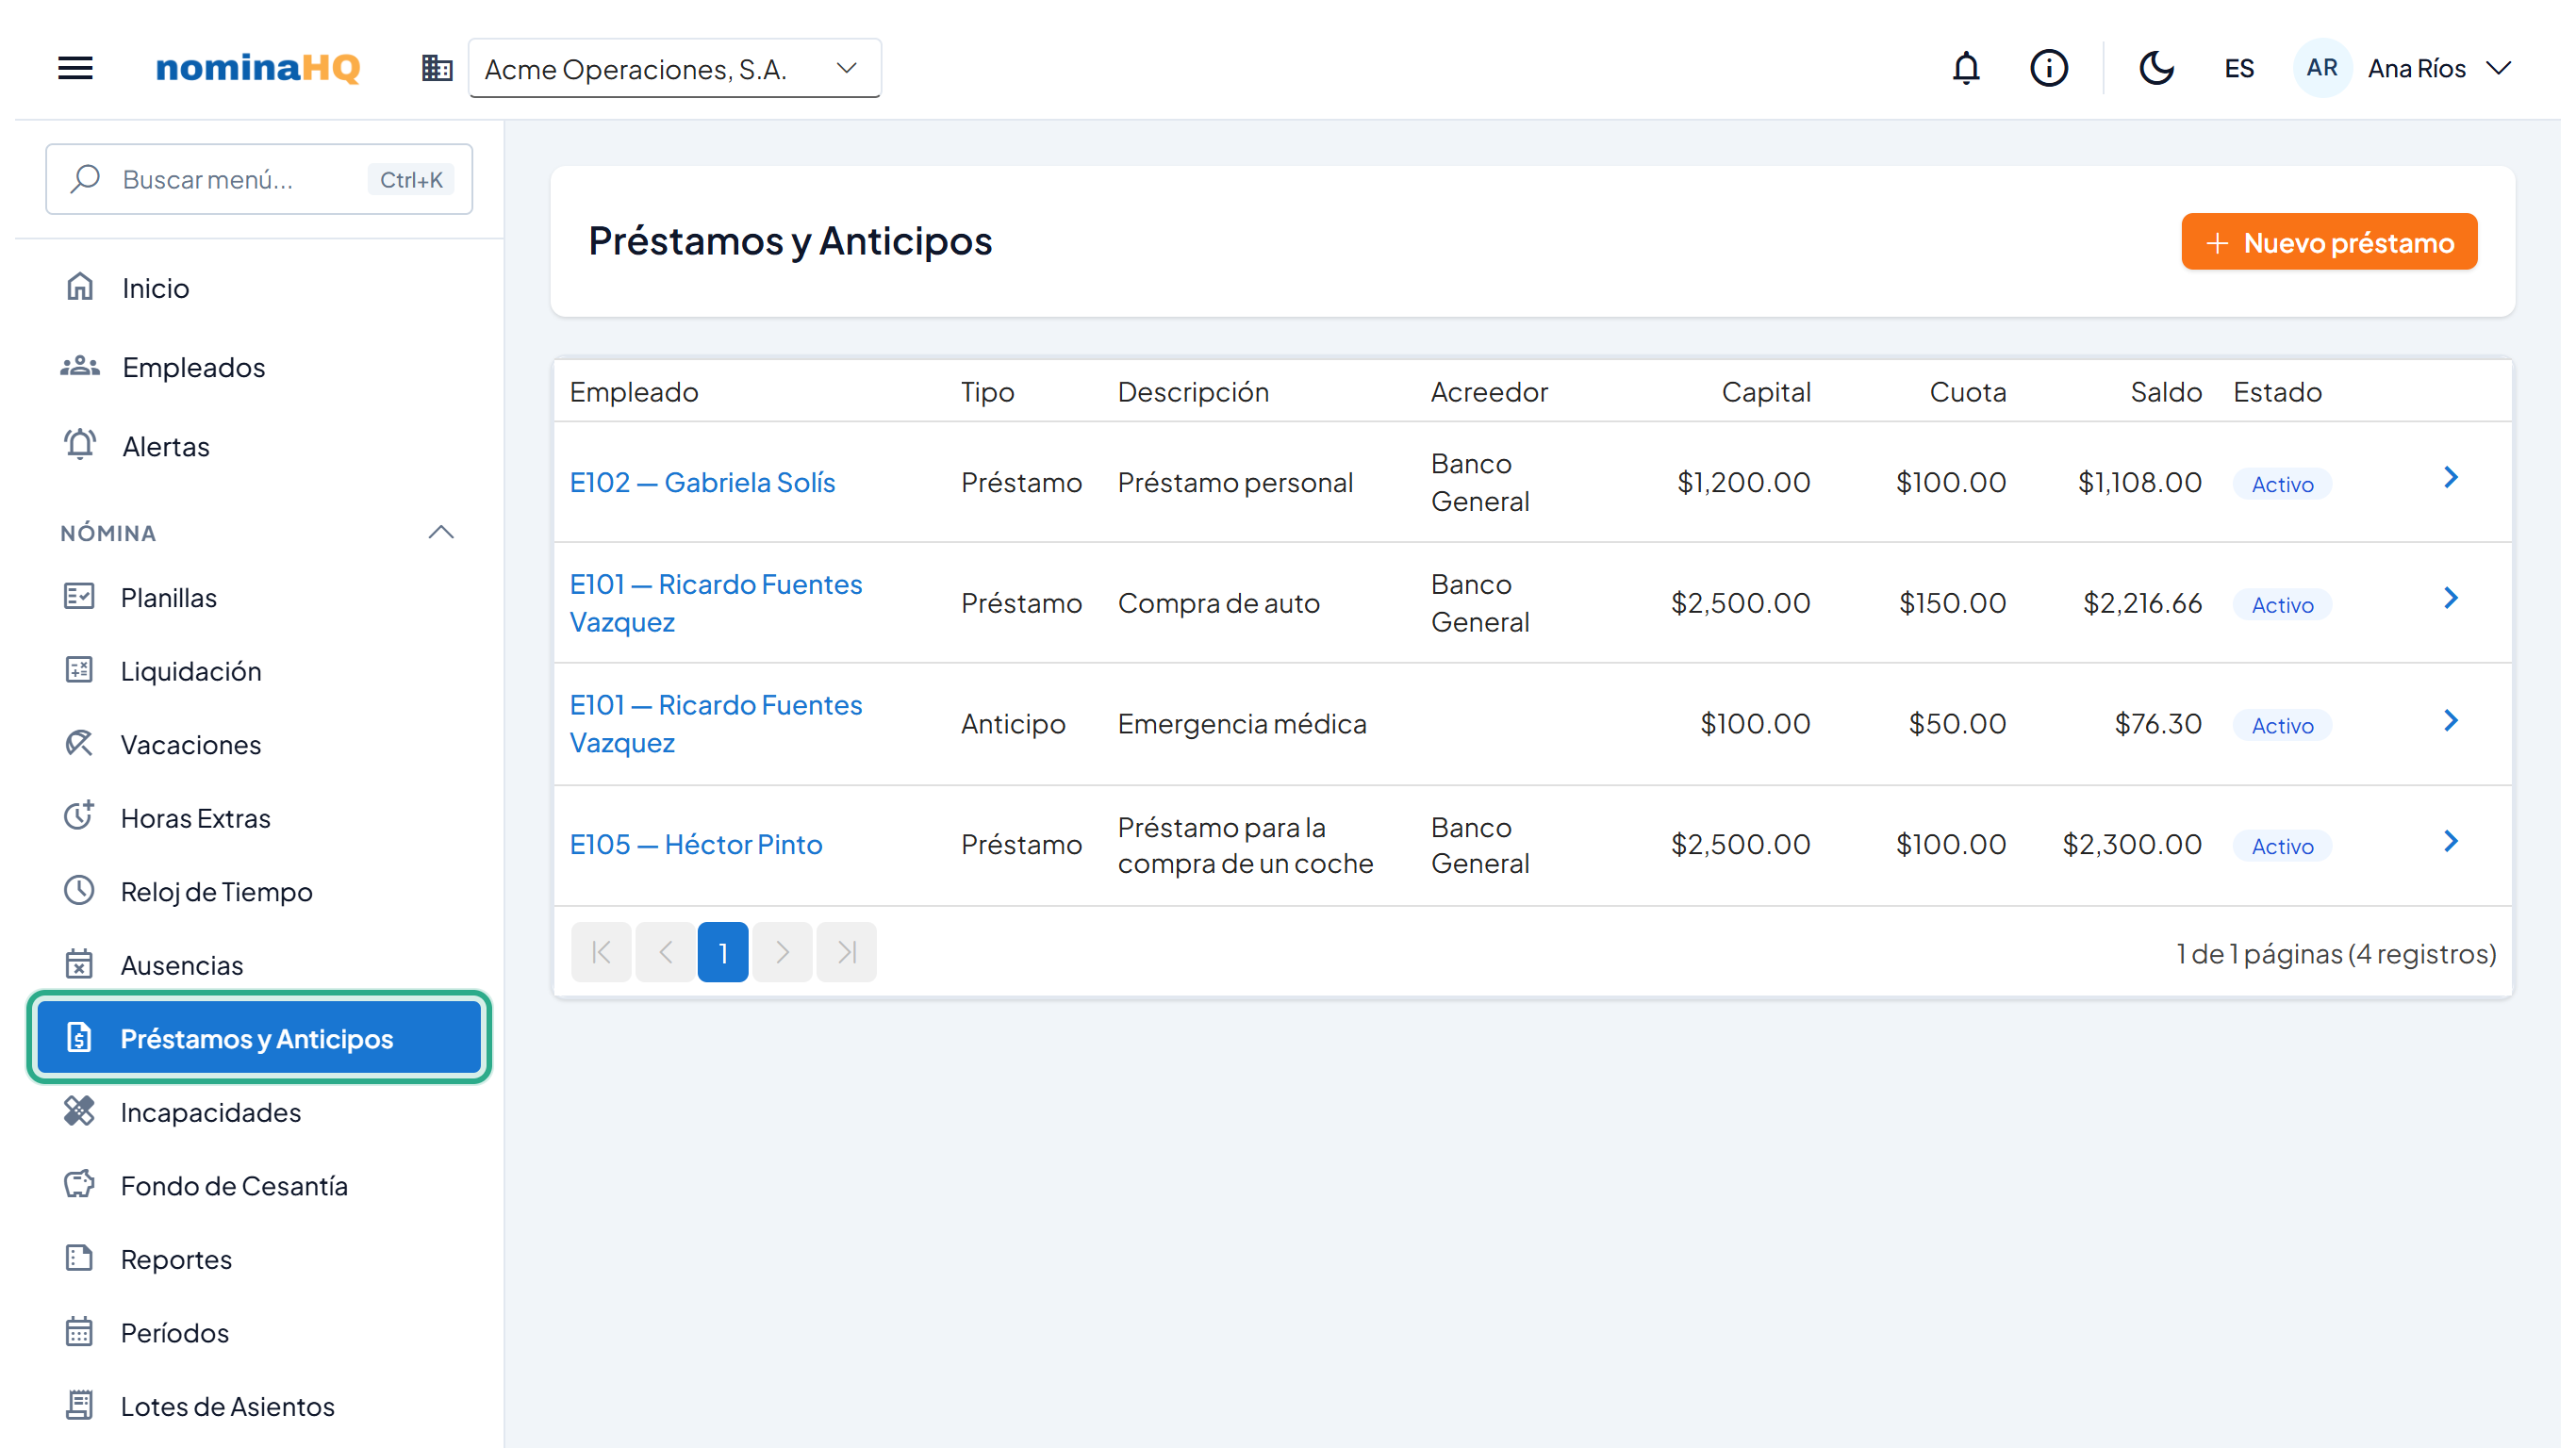Click the Nuevo préstamo button
This screenshot has height=1448, width=2576.
(x=2329, y=242)
